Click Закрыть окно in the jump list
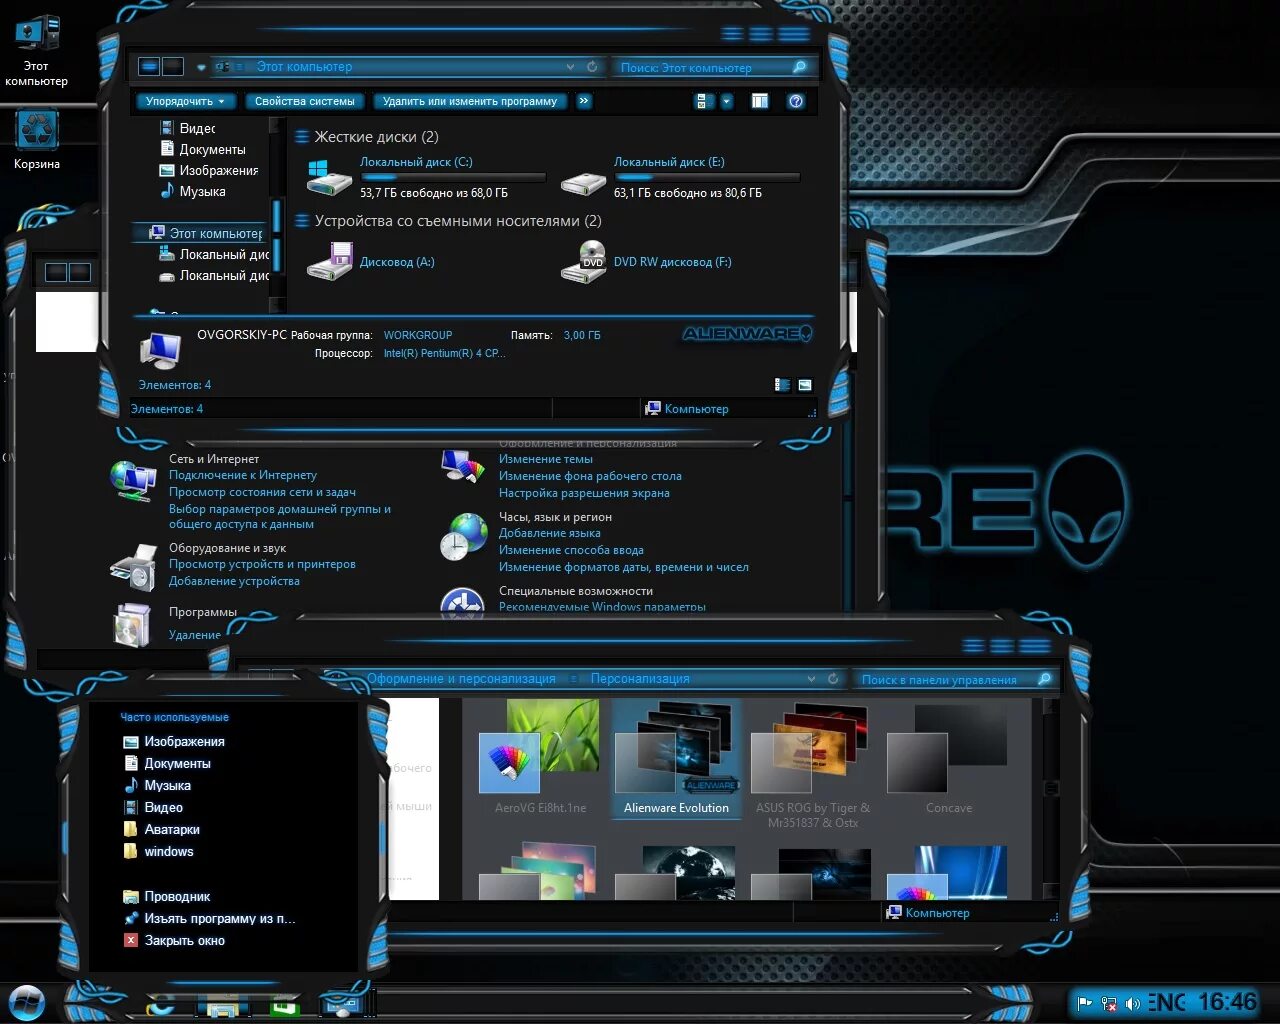This screenshot has width=1280, height=1024. click(x=174, y=940)
